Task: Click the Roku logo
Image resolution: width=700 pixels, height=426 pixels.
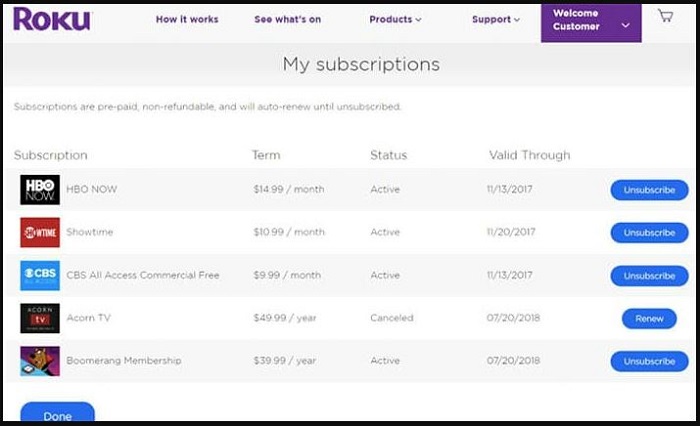Action: (52, 19)
